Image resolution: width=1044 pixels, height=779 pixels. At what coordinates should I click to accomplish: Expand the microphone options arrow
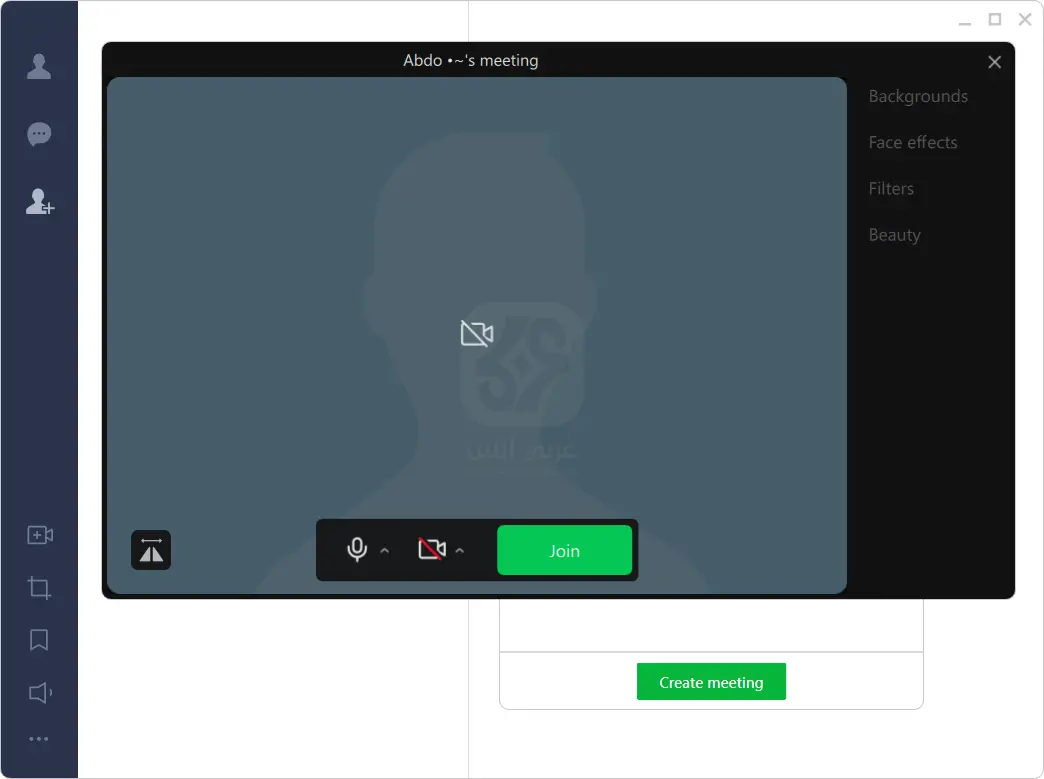[385, 551]
